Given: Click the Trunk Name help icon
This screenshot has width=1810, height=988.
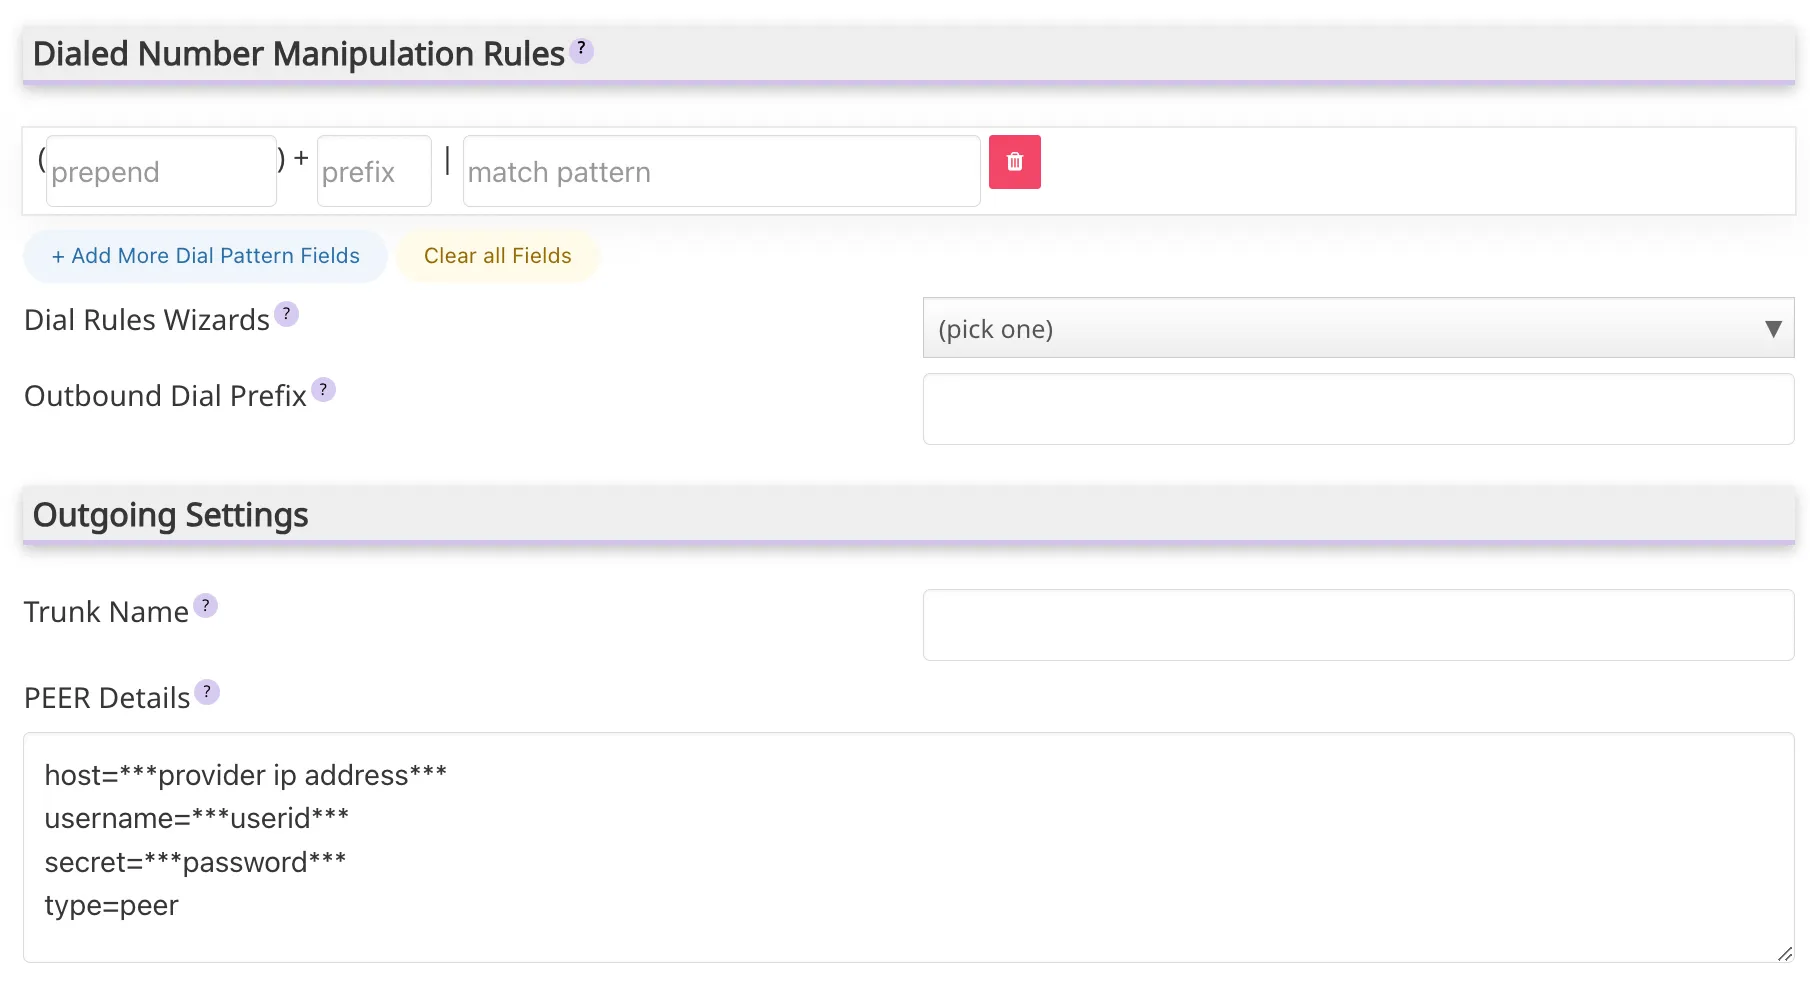Looking at the screenshot, I should coord(205,605).
